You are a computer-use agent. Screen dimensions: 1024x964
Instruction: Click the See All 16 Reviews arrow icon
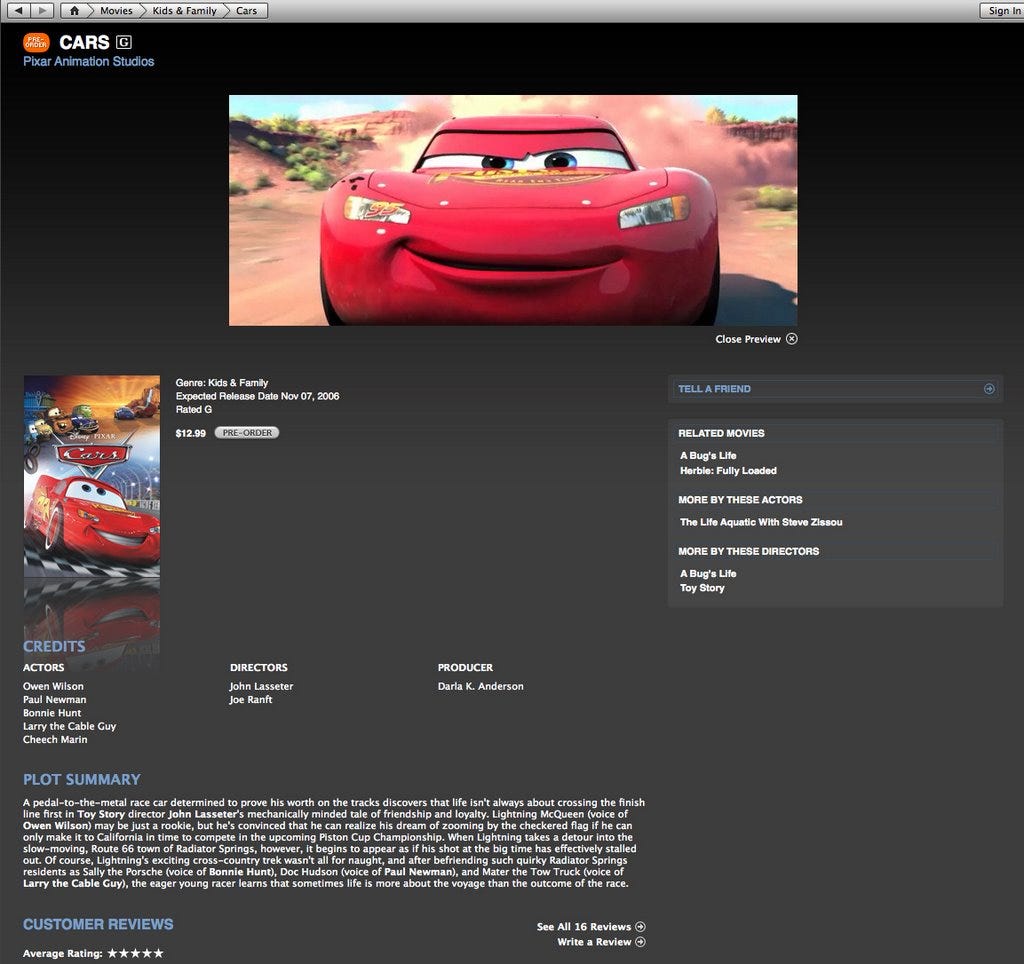tap(640, 926)
